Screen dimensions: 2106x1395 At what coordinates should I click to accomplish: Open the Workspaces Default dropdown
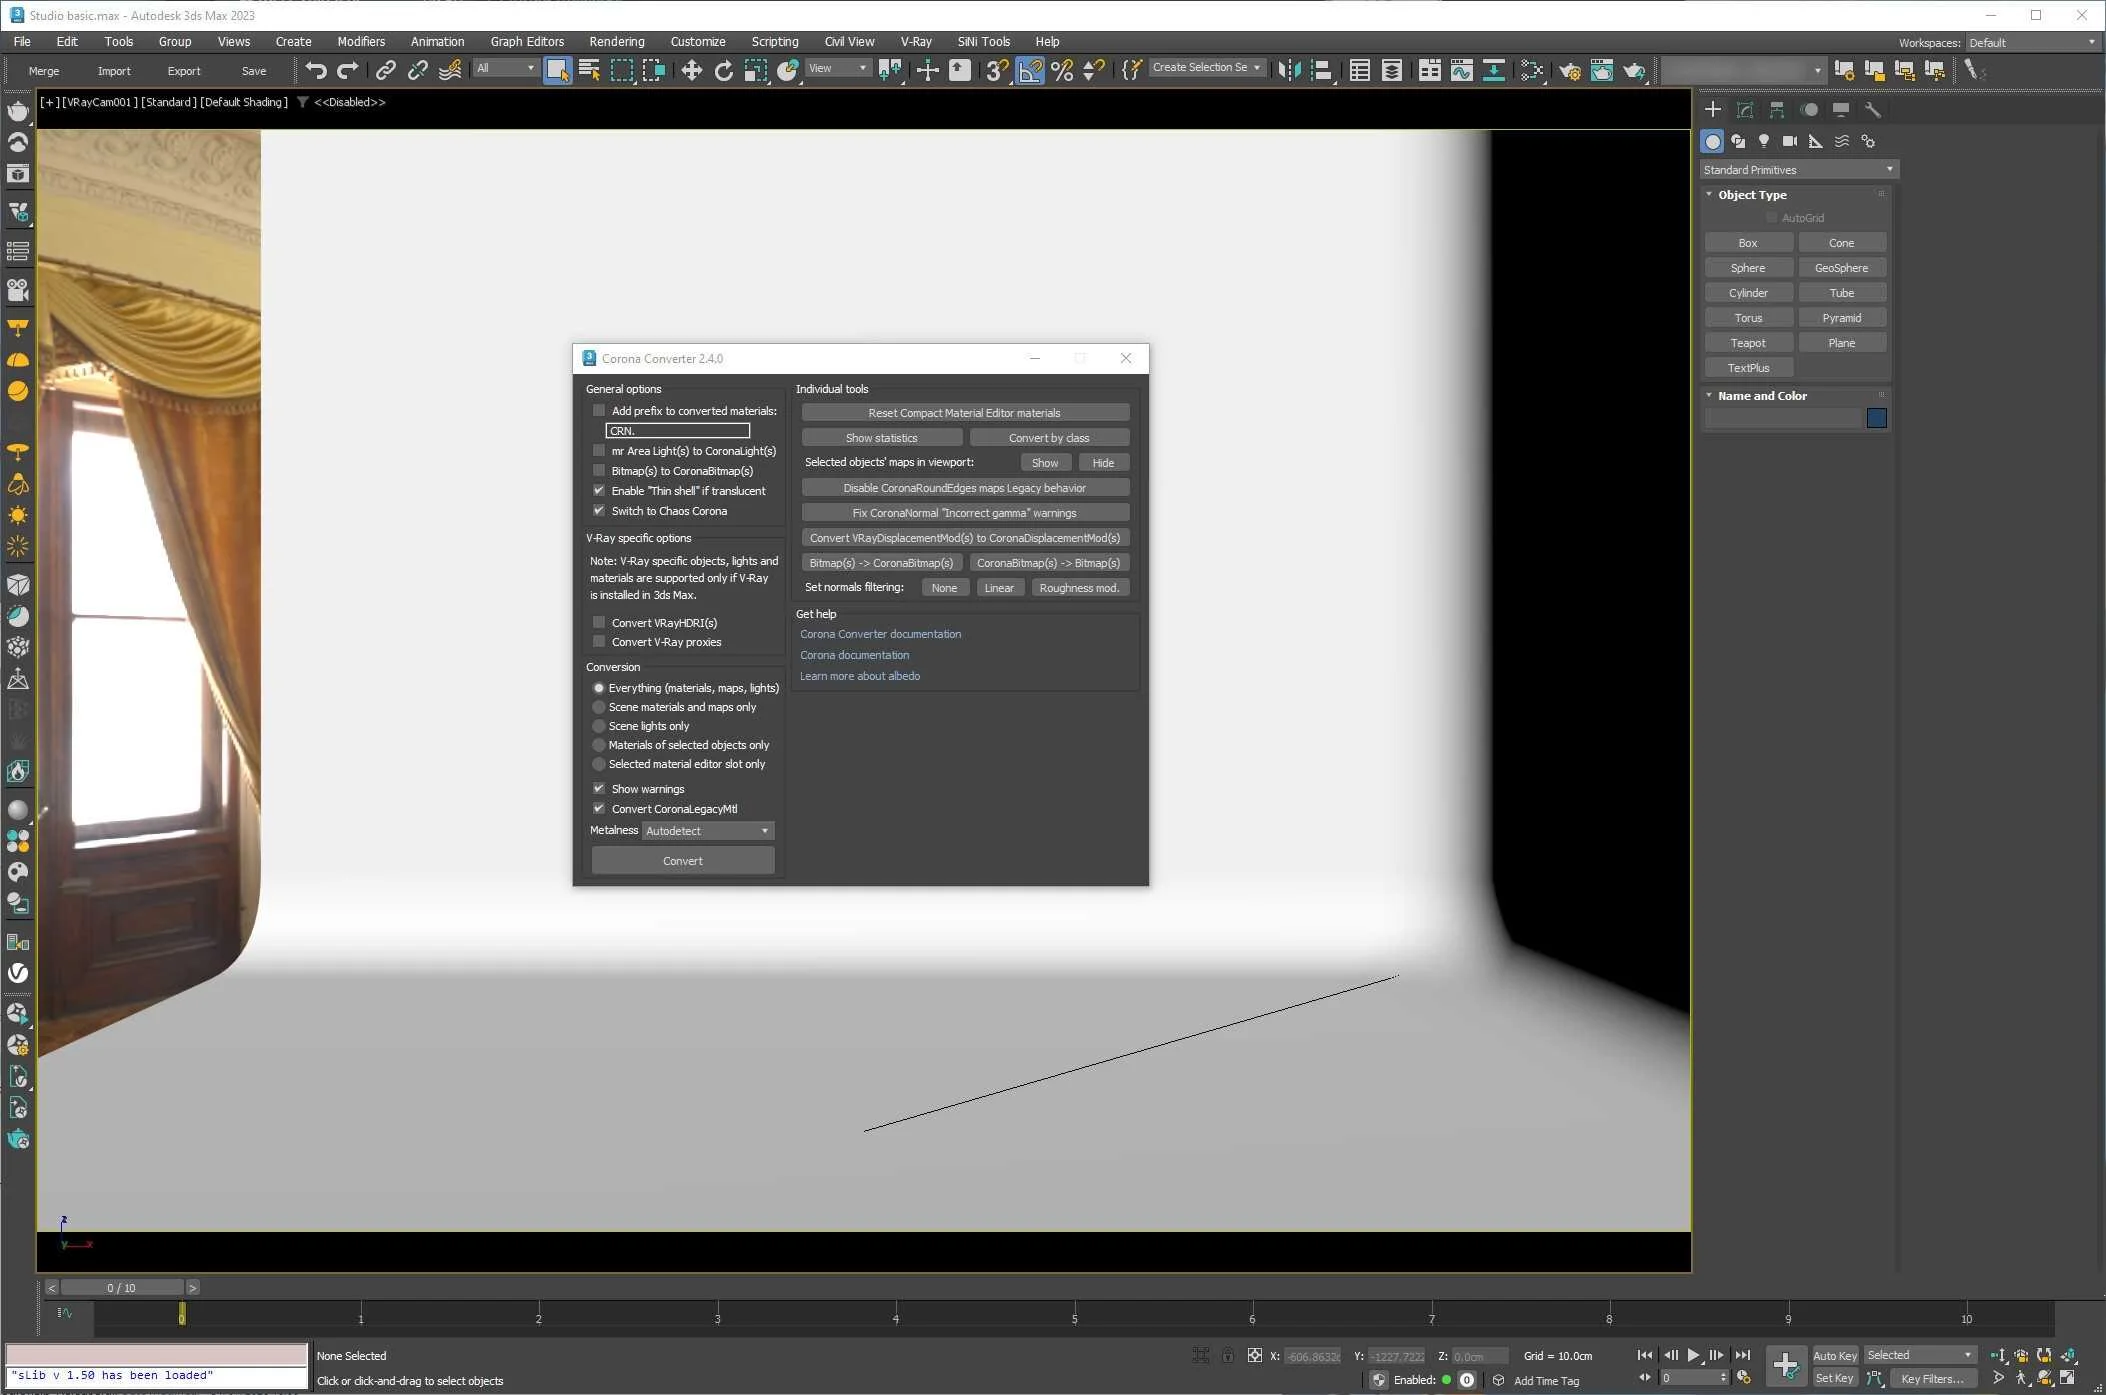[2032, 43]
